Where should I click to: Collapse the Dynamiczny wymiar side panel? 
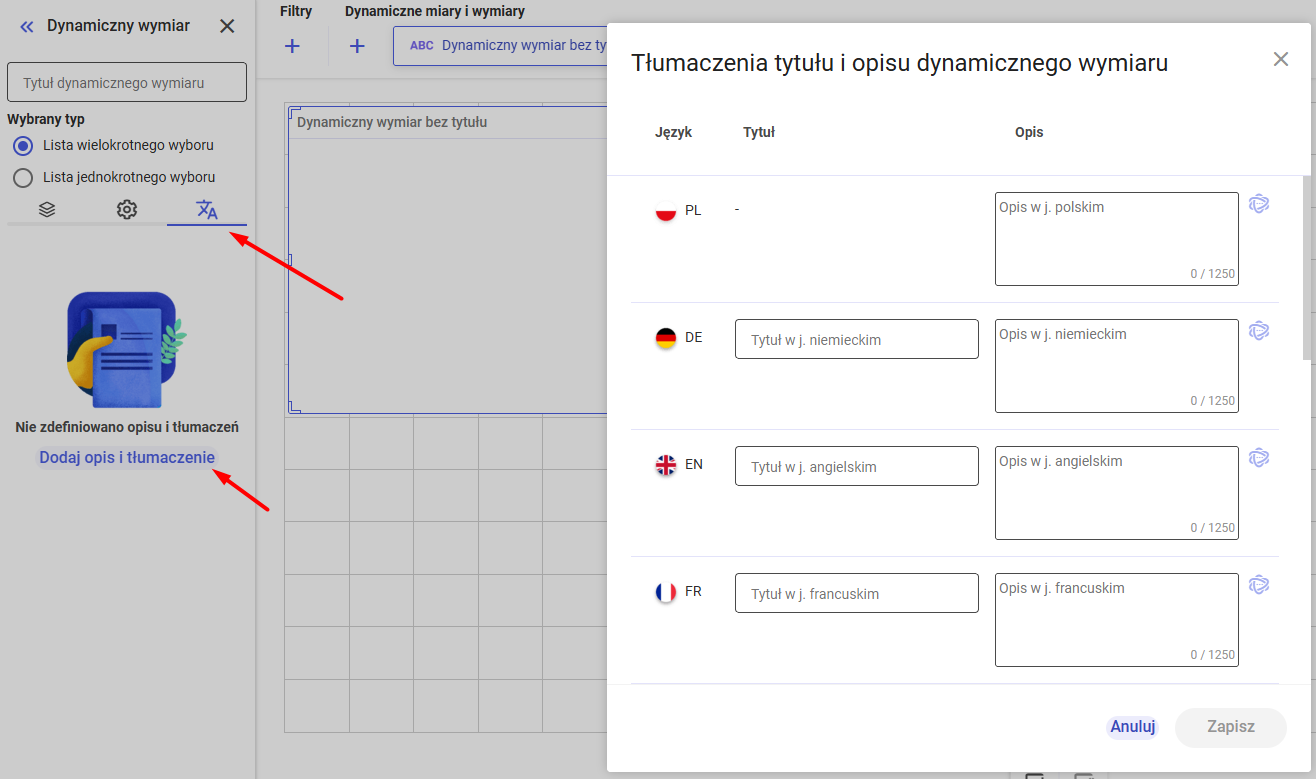coord(27,26)
